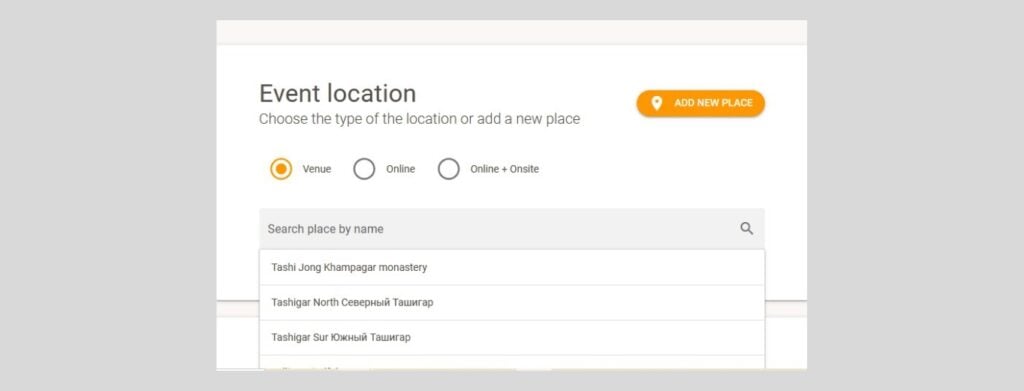Click empty area right of the radio options
This screenshot has height=391, width=1024.
point(653,169)
